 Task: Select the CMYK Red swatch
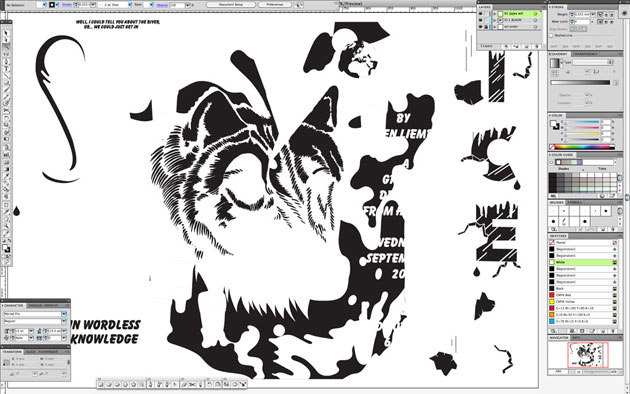[583, 295]
